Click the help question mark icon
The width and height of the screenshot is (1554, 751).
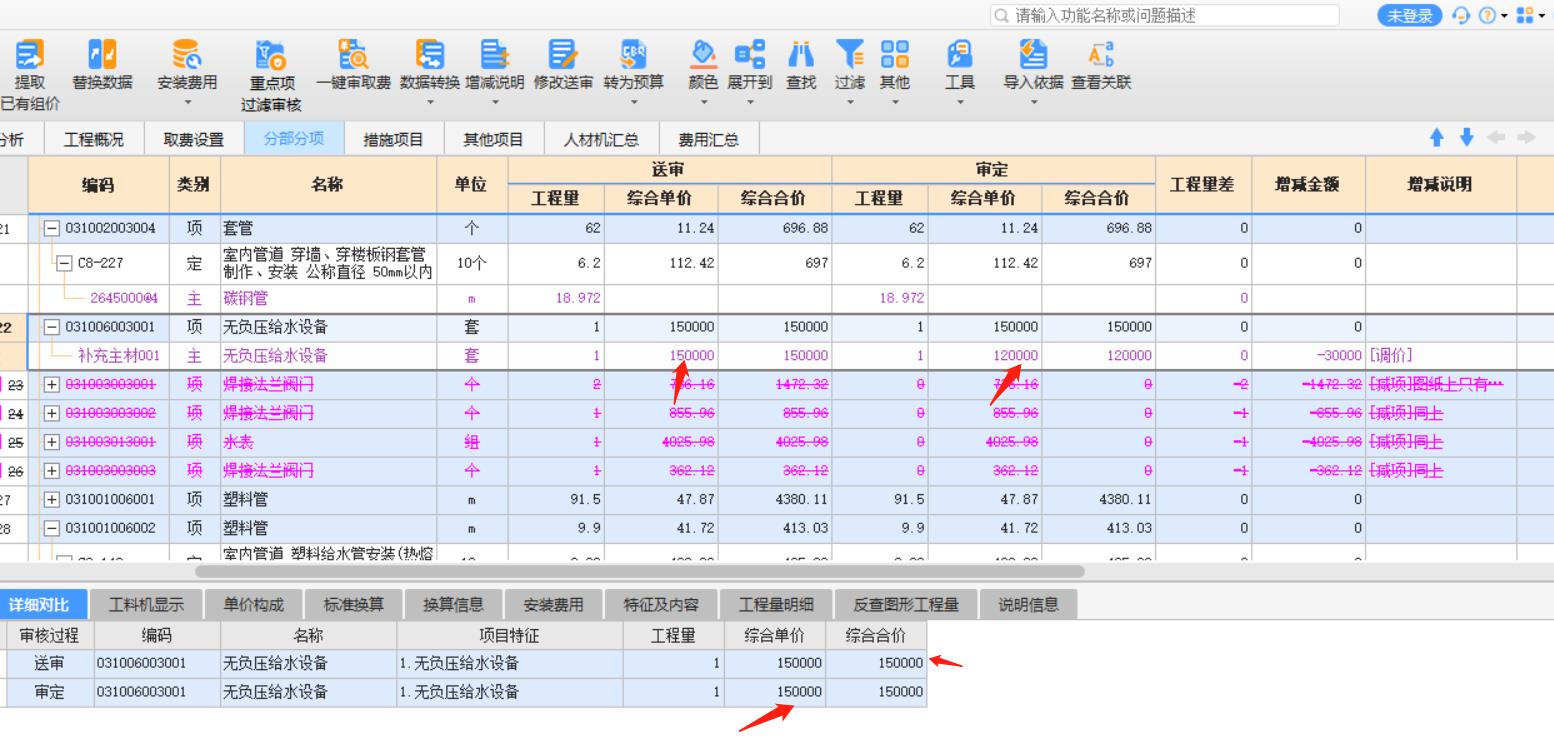click(1486, 15)
